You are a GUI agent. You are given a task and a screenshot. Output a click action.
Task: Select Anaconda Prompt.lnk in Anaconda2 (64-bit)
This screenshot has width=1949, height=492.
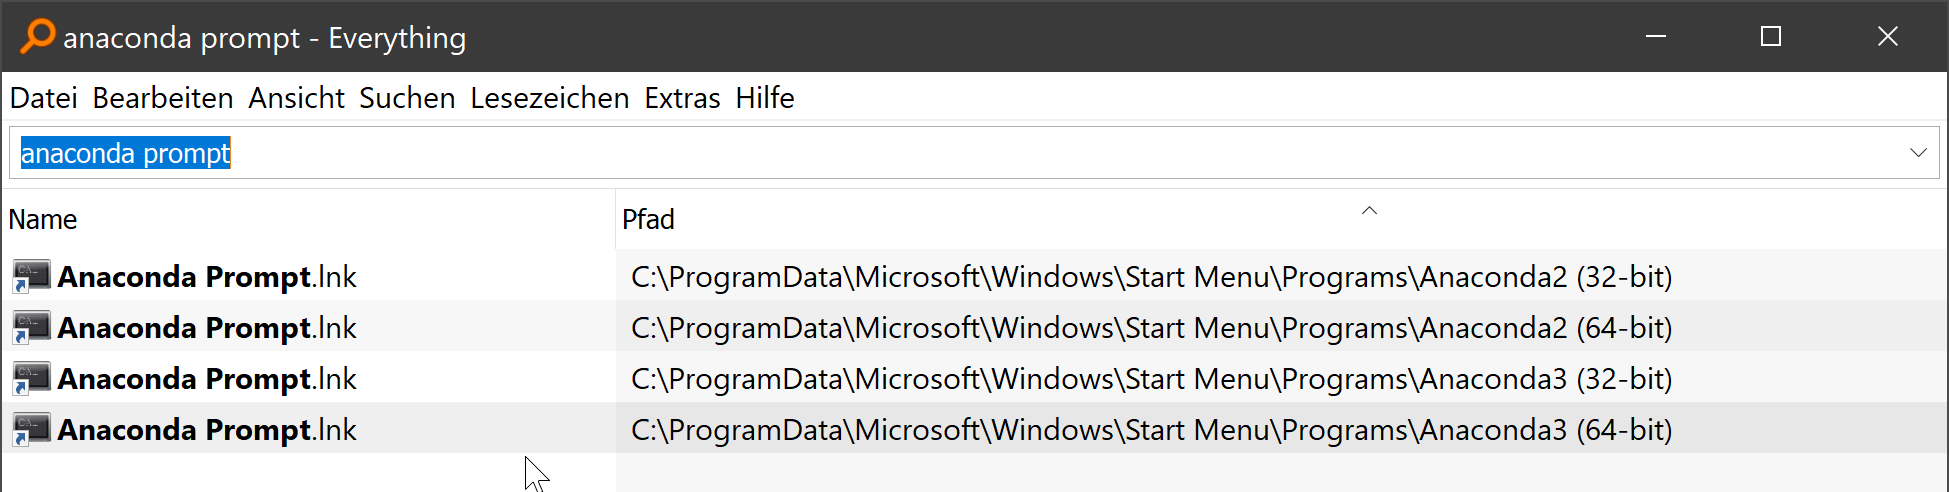[x=207, y=328]
